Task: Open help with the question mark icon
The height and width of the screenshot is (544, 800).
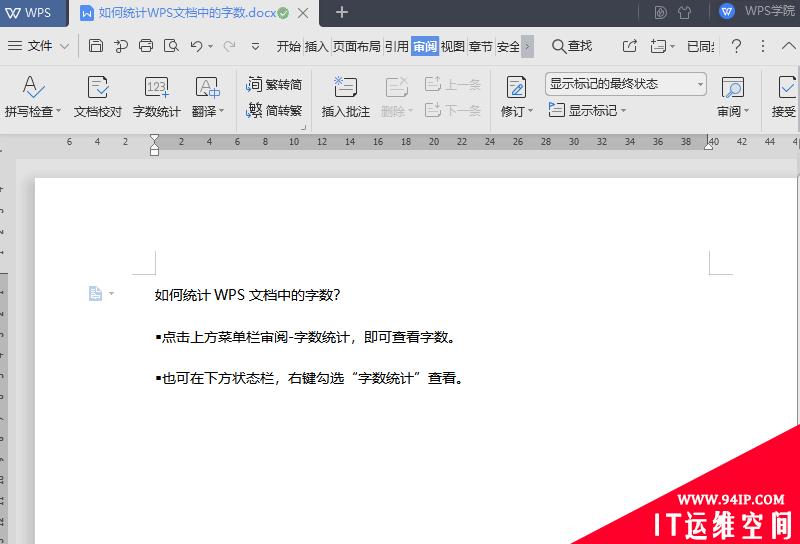Action: pos(736,46)
